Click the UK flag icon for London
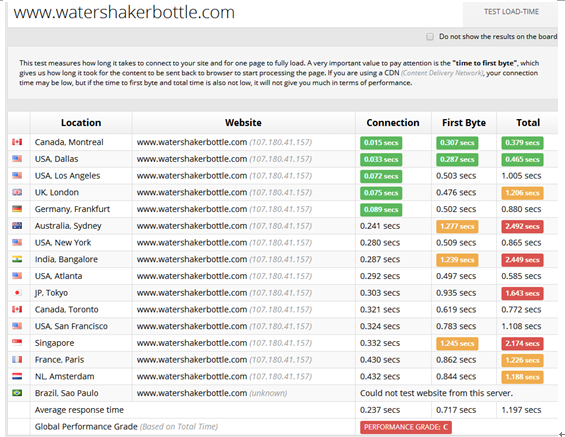The width and height of the screenshot is (565, 437). click(x=17, y=192)
